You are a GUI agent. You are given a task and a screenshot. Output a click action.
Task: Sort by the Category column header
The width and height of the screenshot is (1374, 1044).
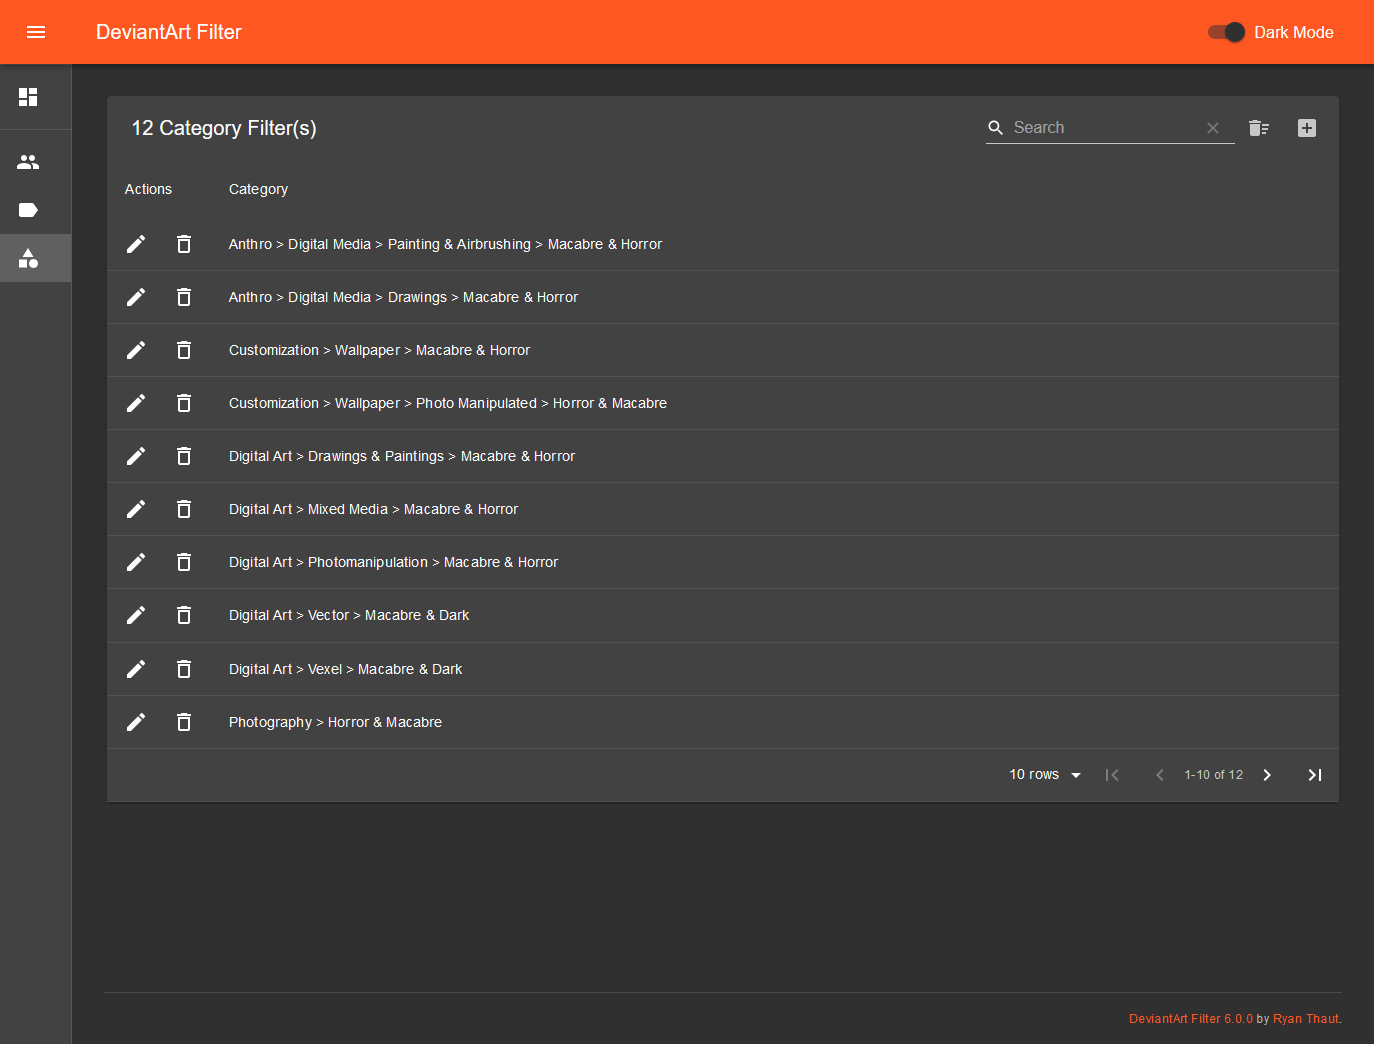(x=258, y=189)
